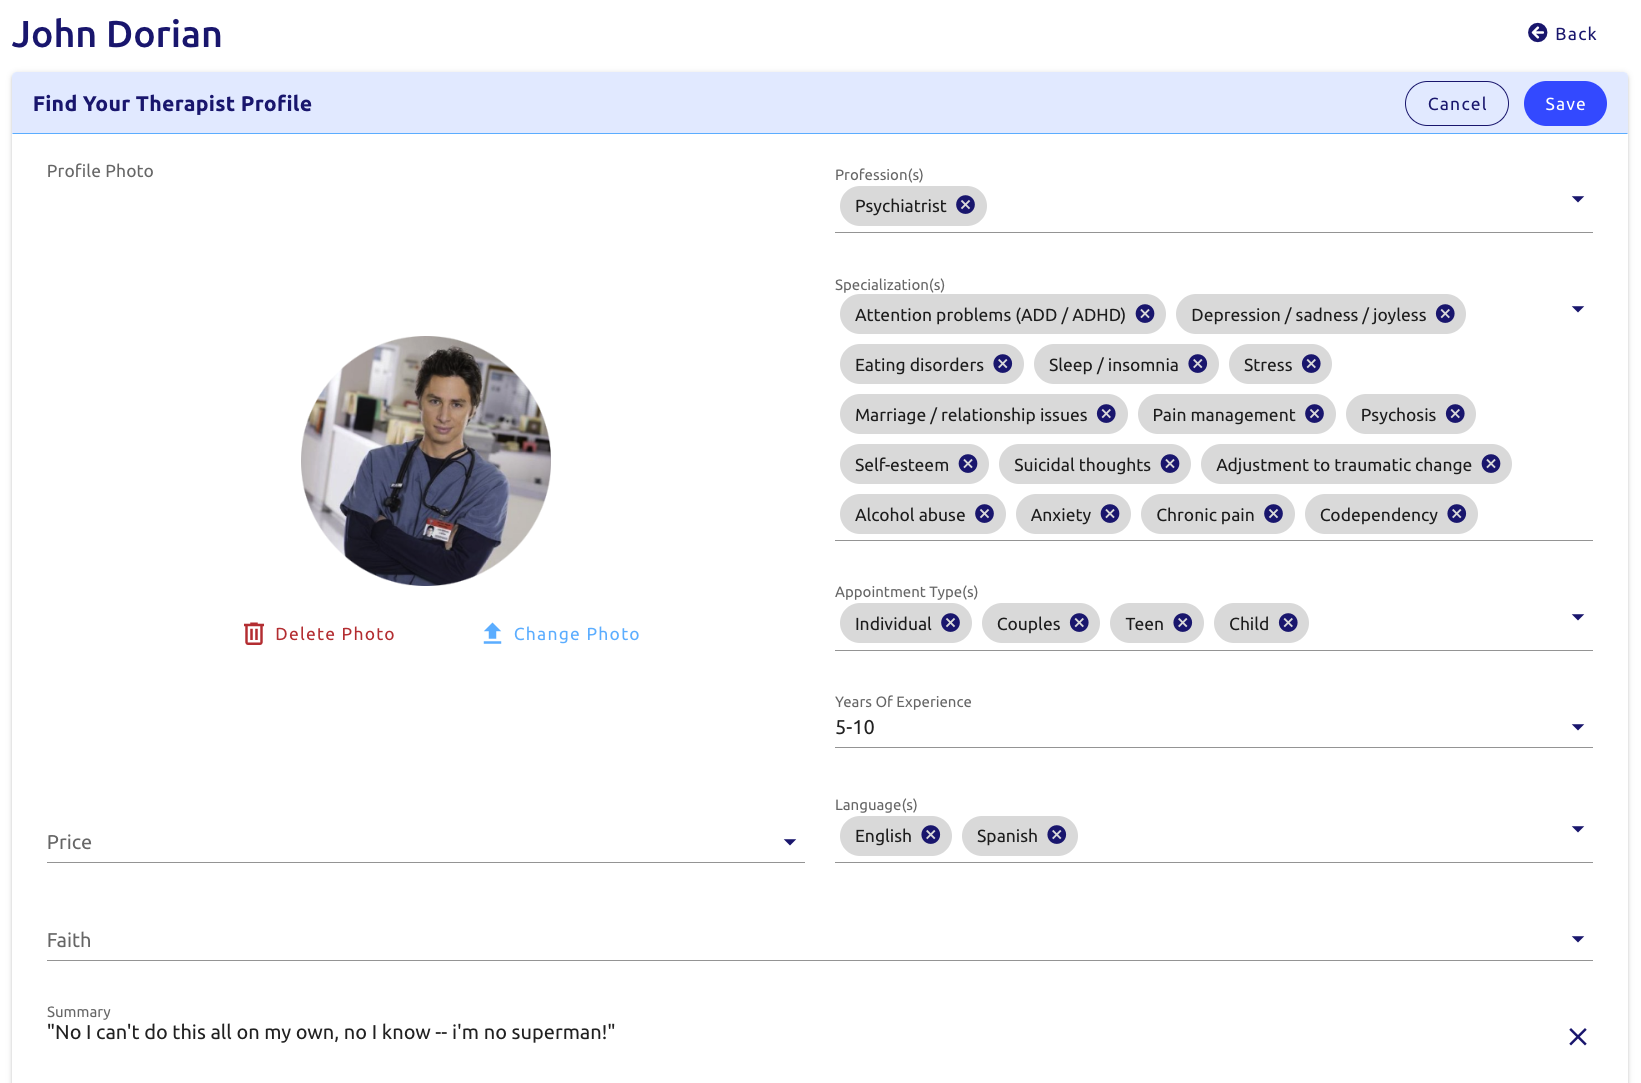The height and width of the screenshot is (1083, 1641).
Task: Click the Codependency chip label
Action: click(x=1378, y=515)
